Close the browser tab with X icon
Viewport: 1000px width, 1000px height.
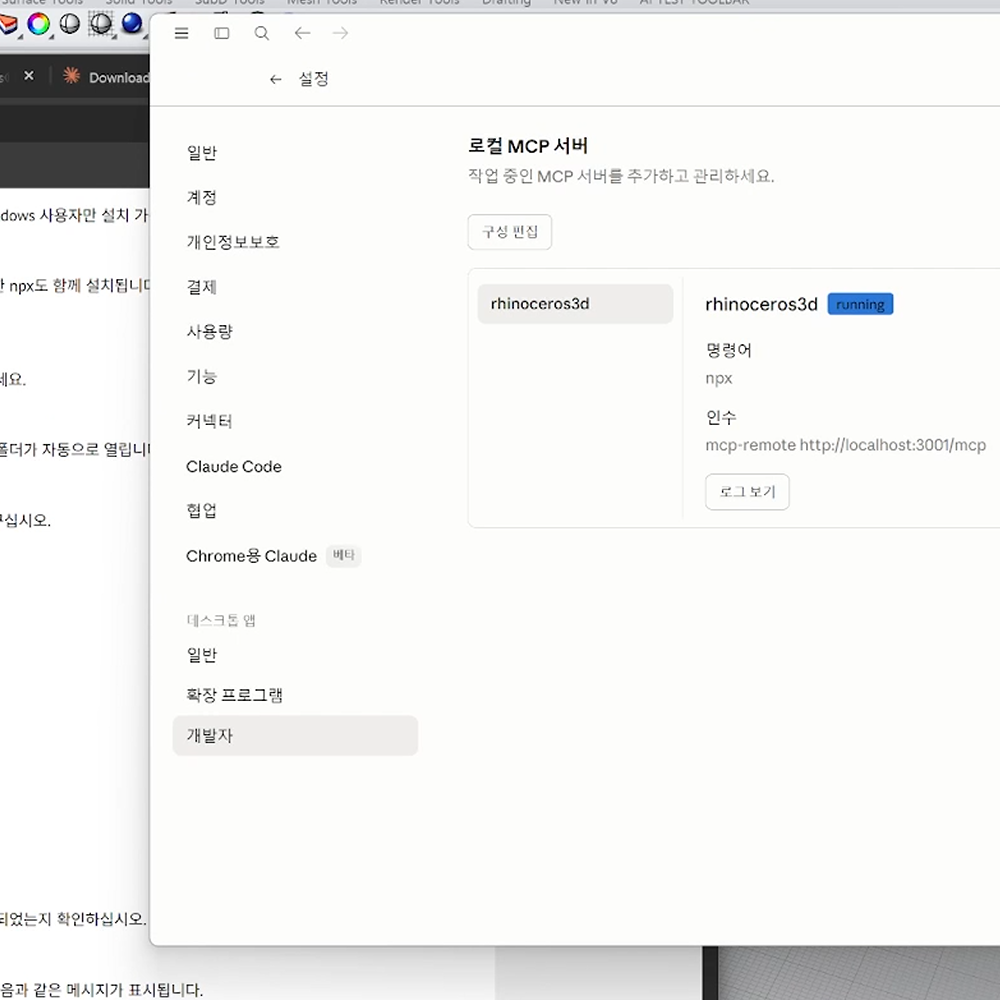[x=29, y=76]
